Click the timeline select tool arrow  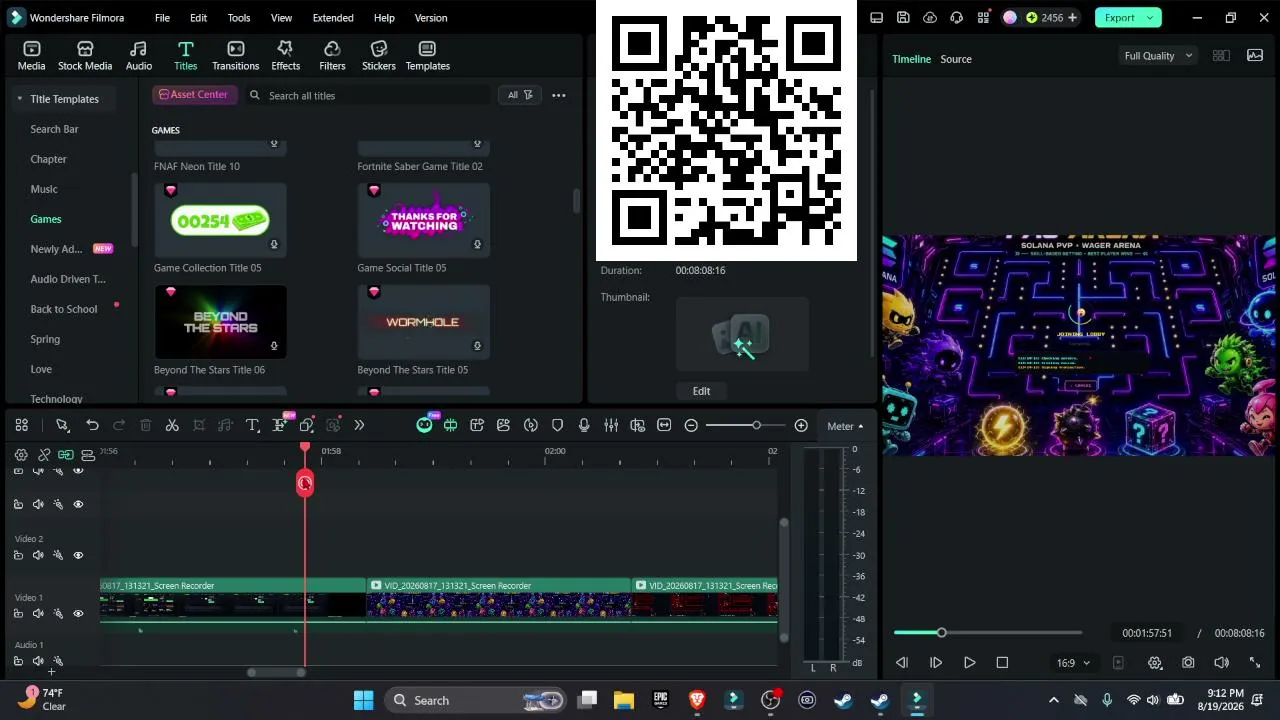coord(62,425)
